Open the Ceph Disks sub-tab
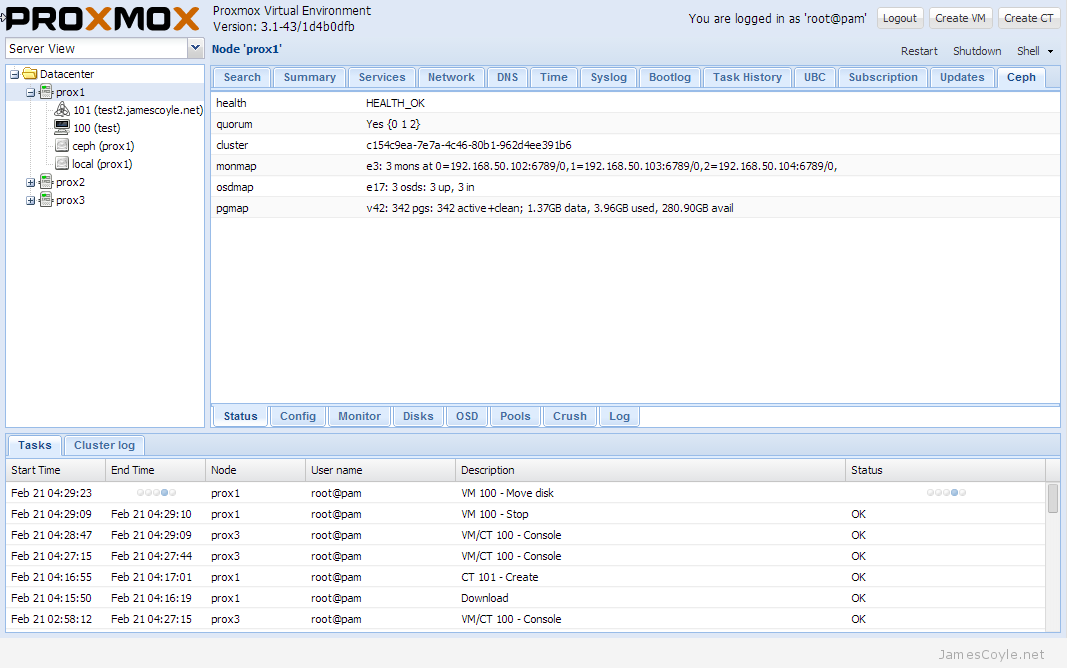Image resolution: width=1067 pixels, height=668 pixels. (x=418, y=416)
